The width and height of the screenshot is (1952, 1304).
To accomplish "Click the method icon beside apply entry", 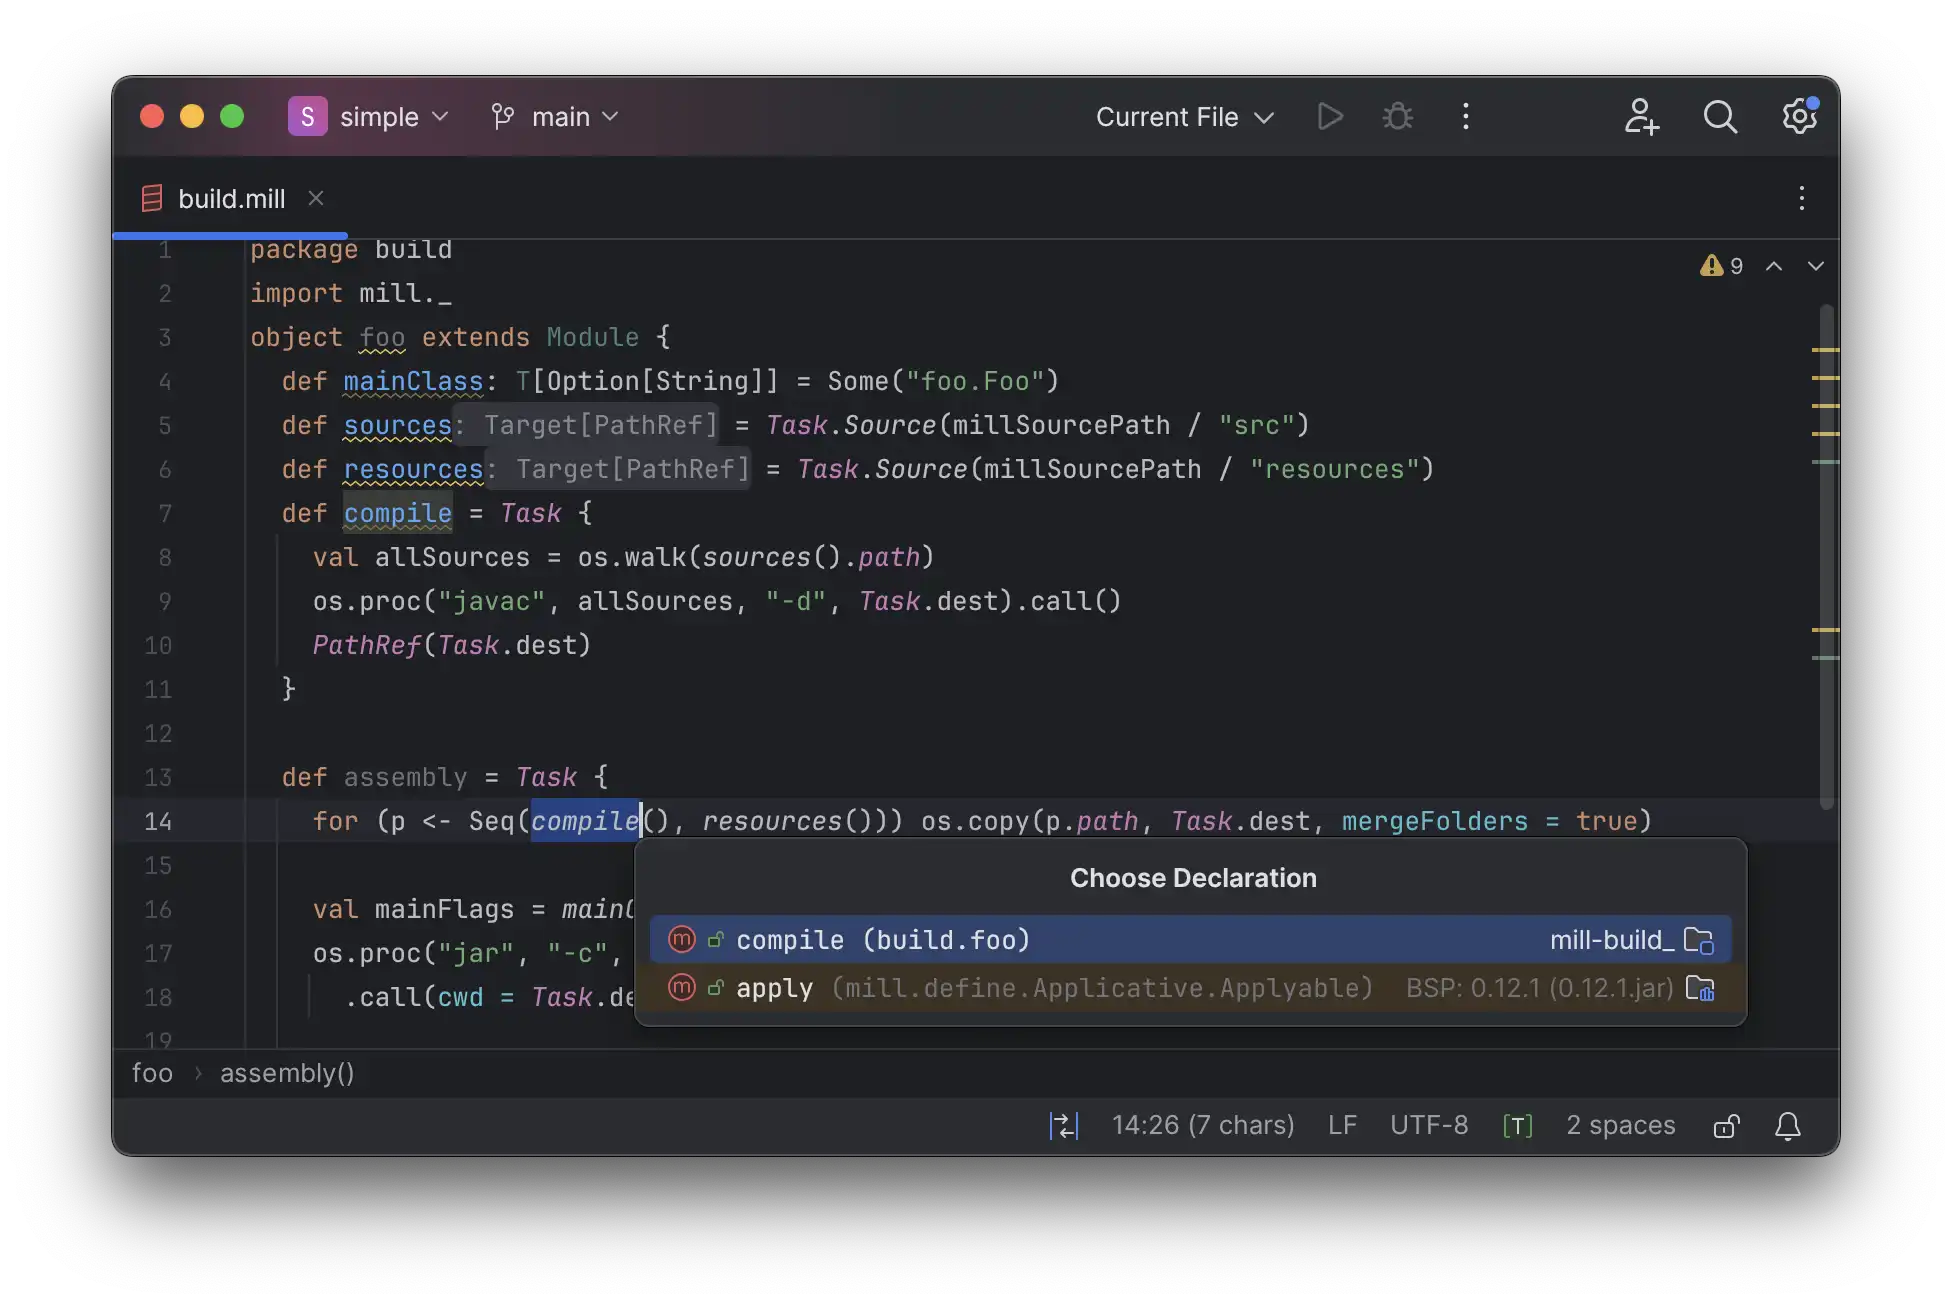I will pyautogui.click(x=682, y=988).
